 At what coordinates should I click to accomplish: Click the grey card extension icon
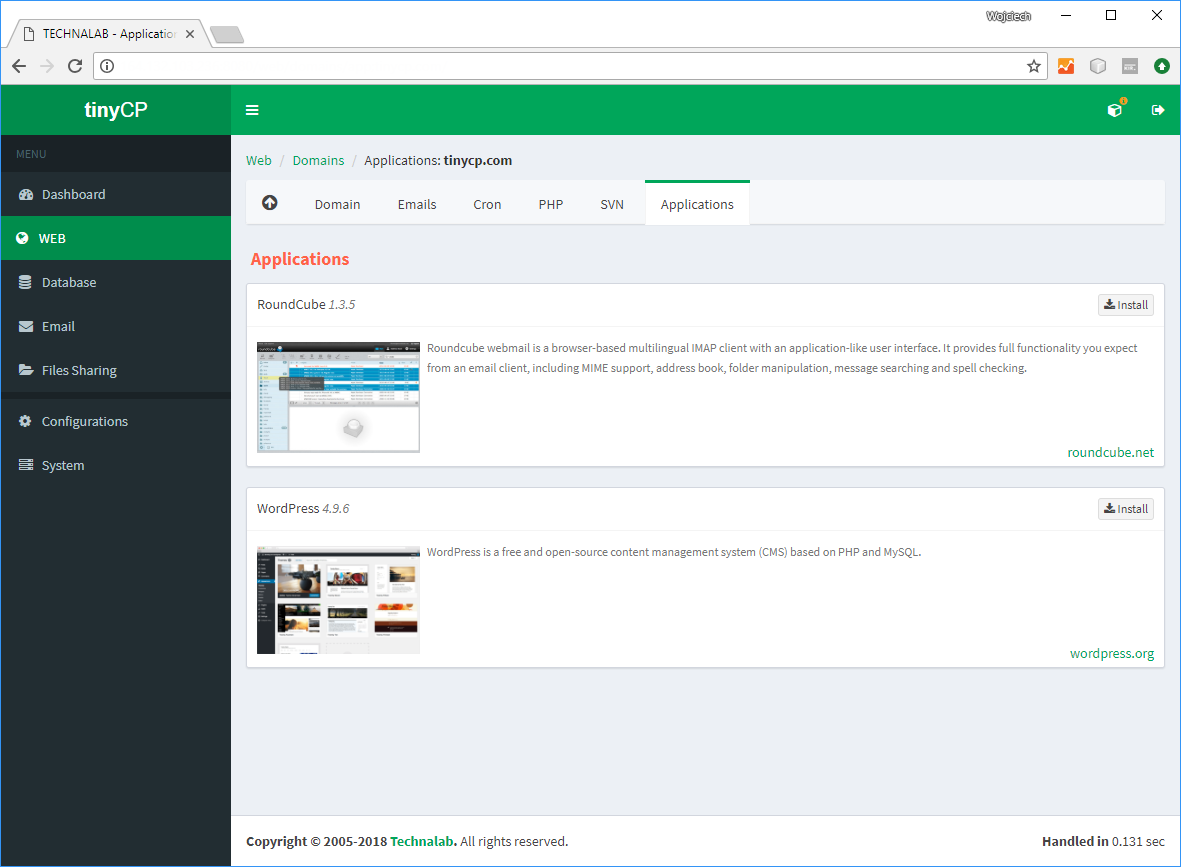[1130, 66]
